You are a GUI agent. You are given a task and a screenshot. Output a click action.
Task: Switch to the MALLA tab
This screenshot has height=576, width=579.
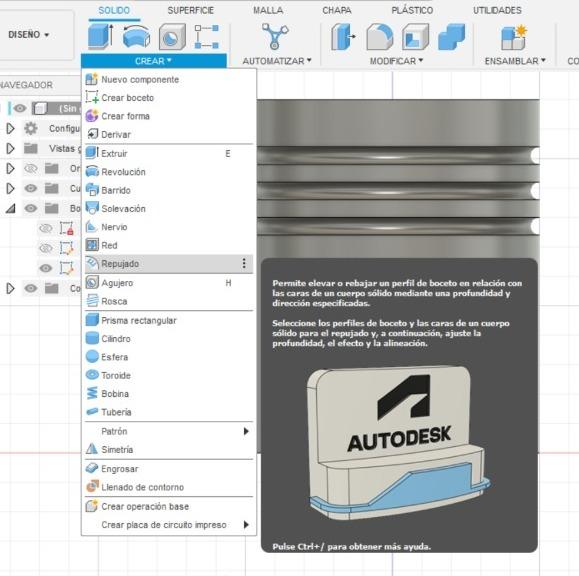(x=268, y=10)
